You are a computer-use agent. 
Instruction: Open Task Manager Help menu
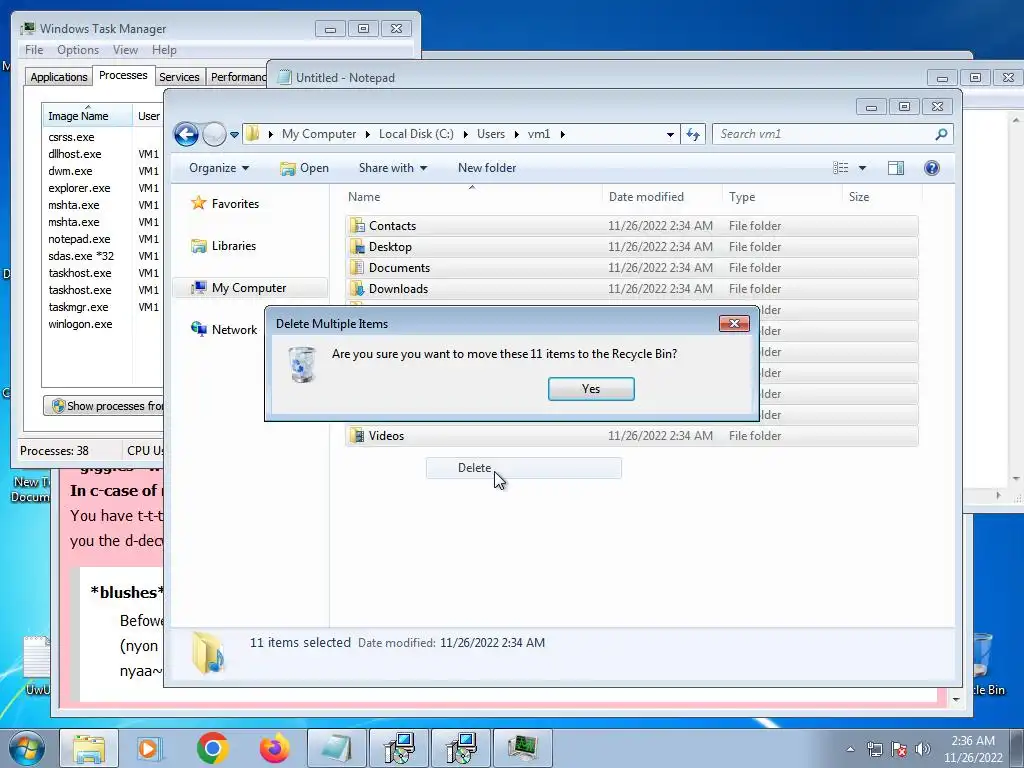(164, 50)
